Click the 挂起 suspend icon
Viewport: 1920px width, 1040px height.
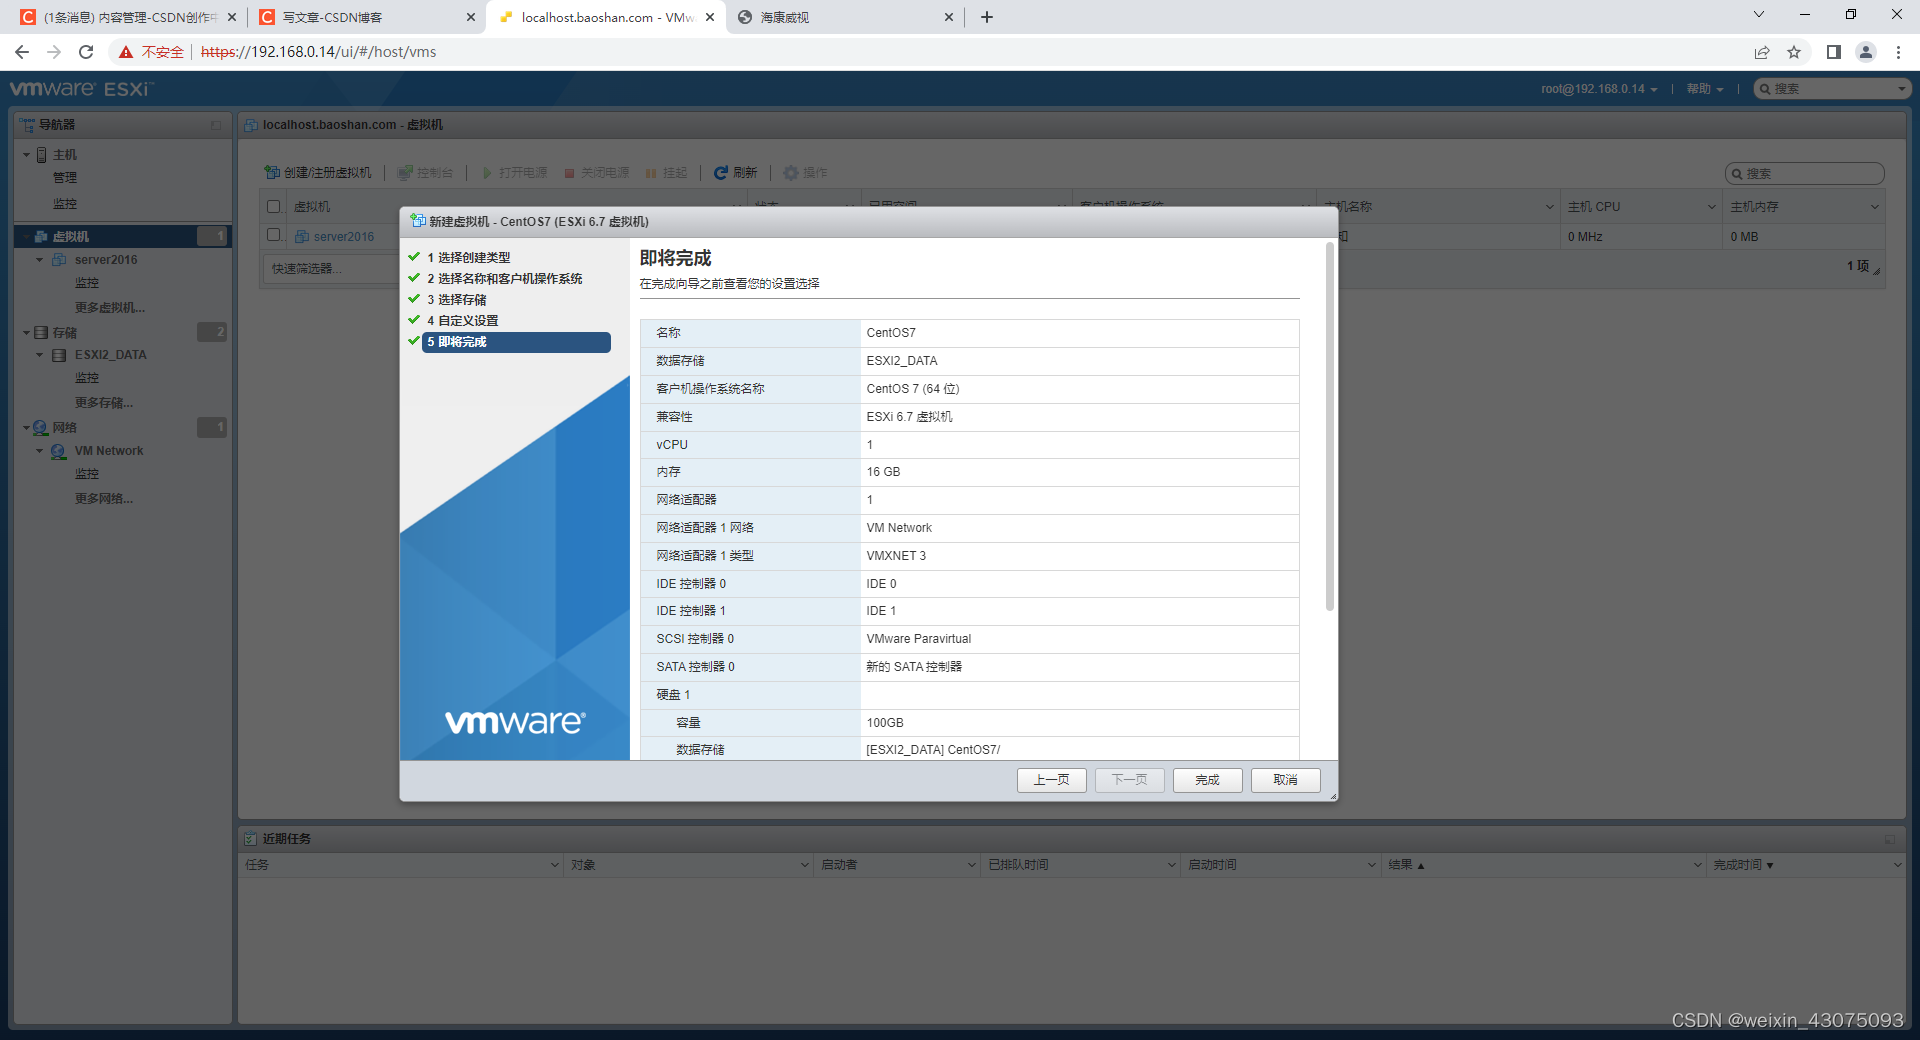point(651,173)
